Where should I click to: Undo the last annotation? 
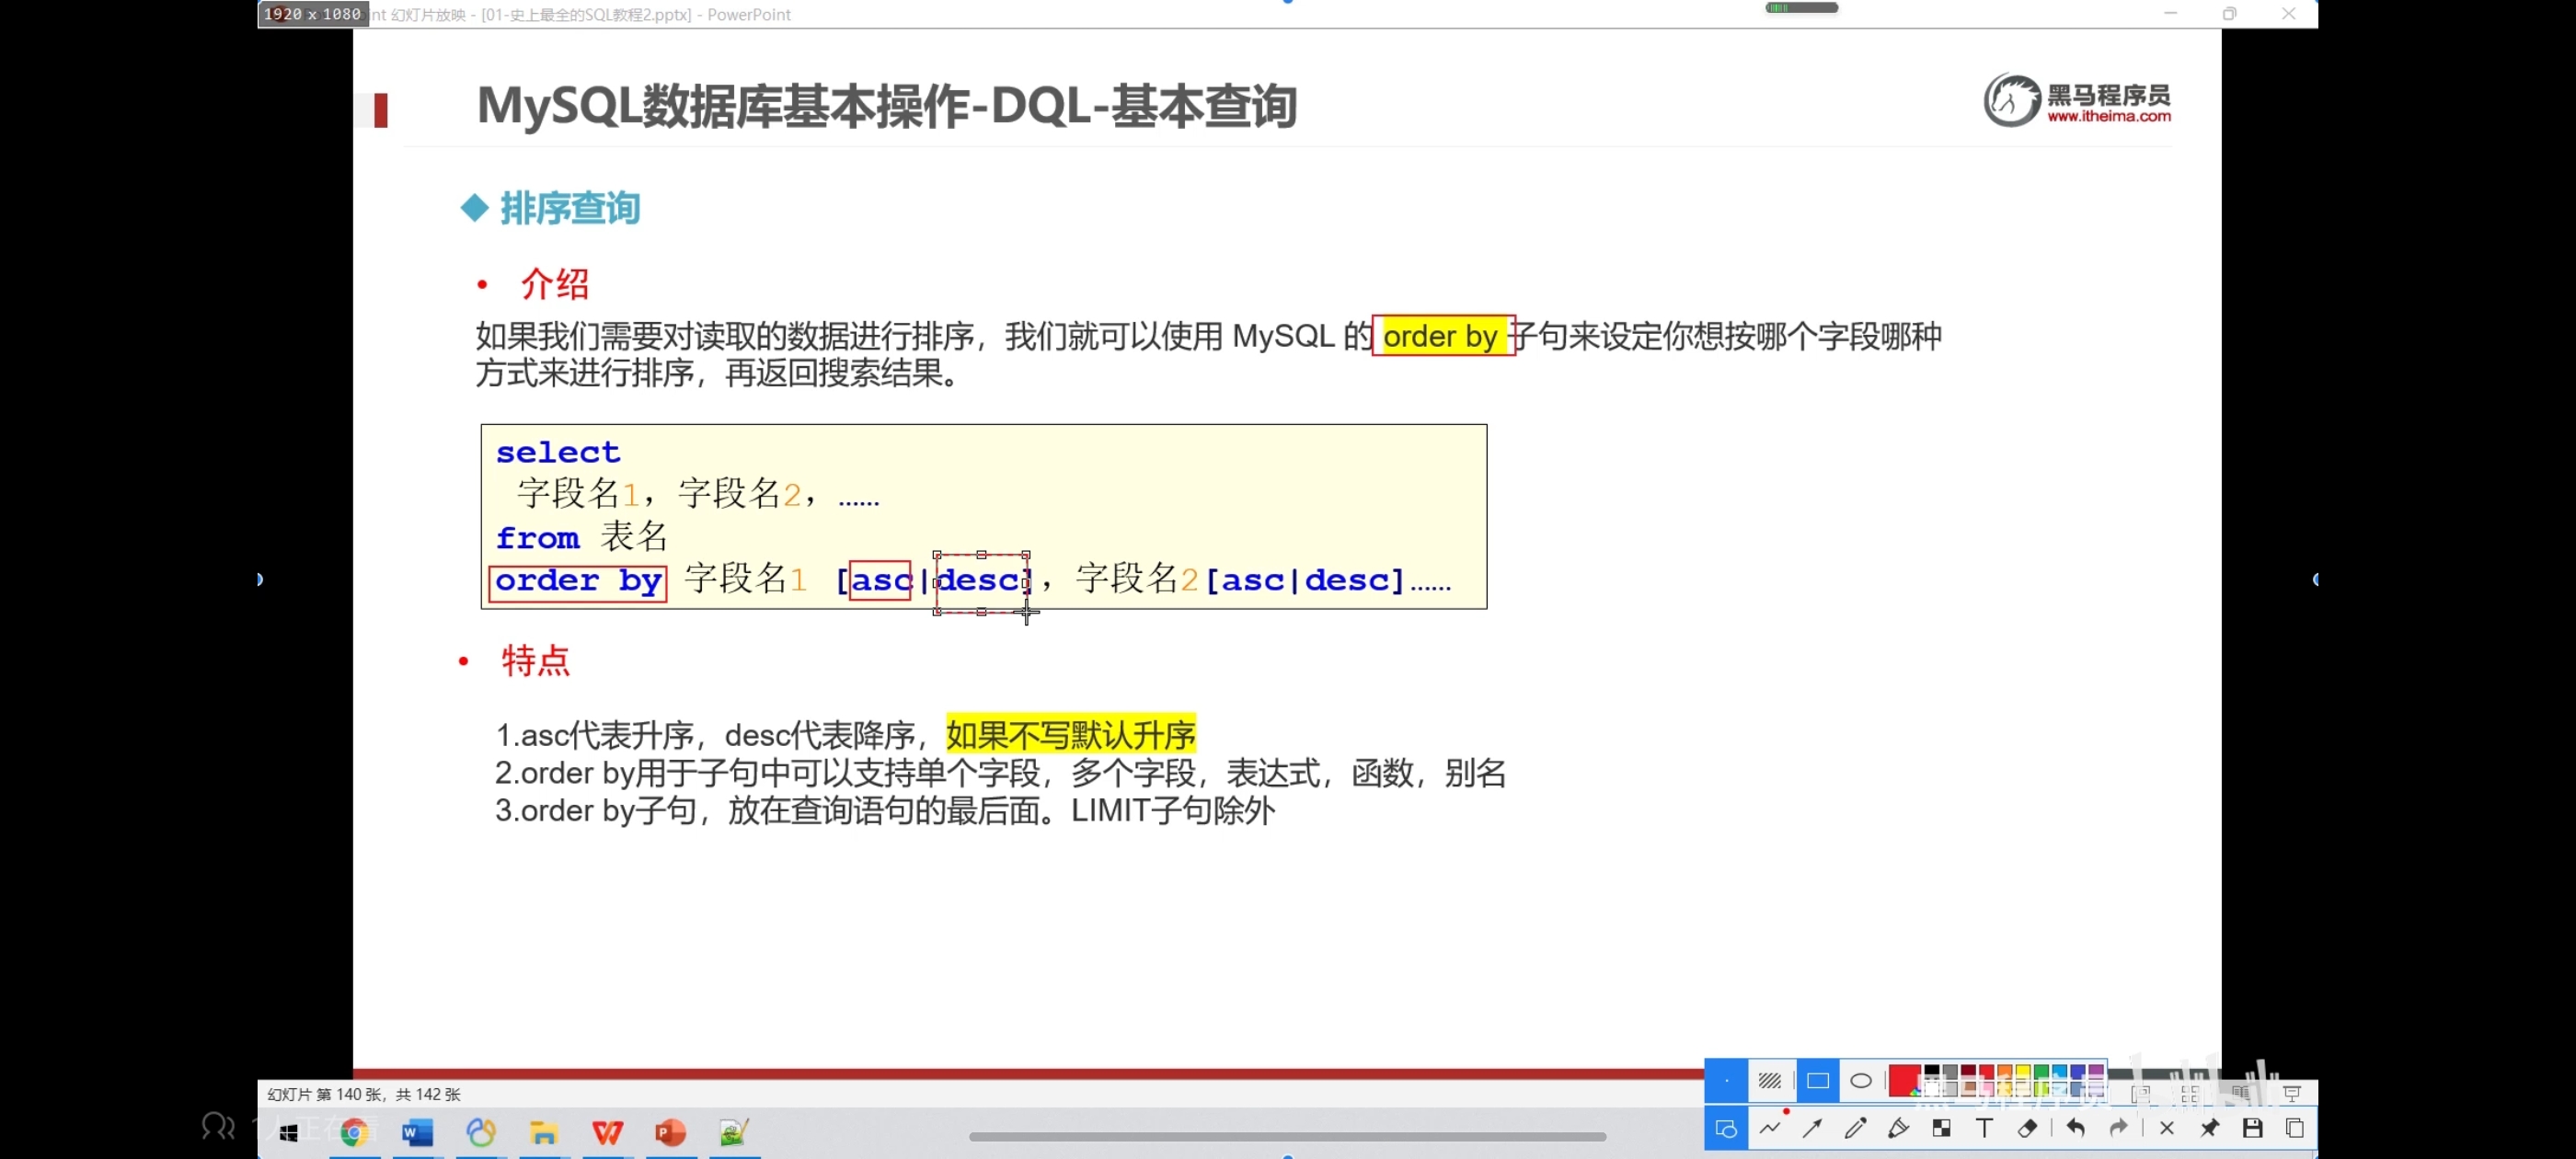coord(2075,1128)
